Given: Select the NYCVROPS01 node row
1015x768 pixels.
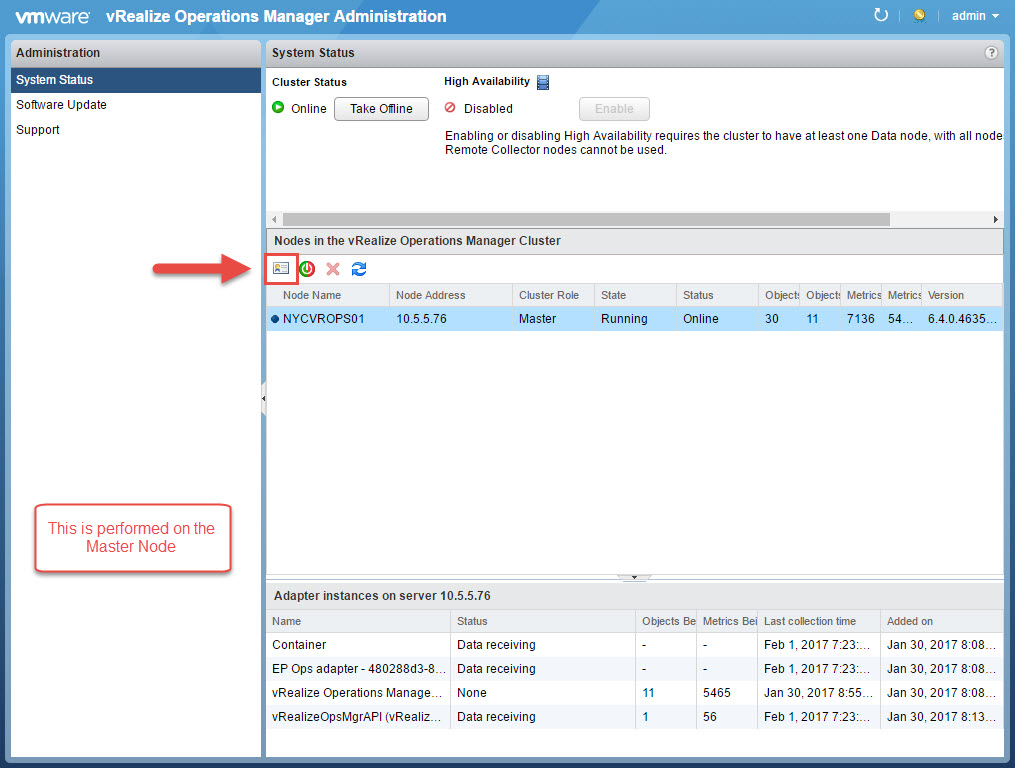Looking at the screenshot, I should click(x=634, y=319).
